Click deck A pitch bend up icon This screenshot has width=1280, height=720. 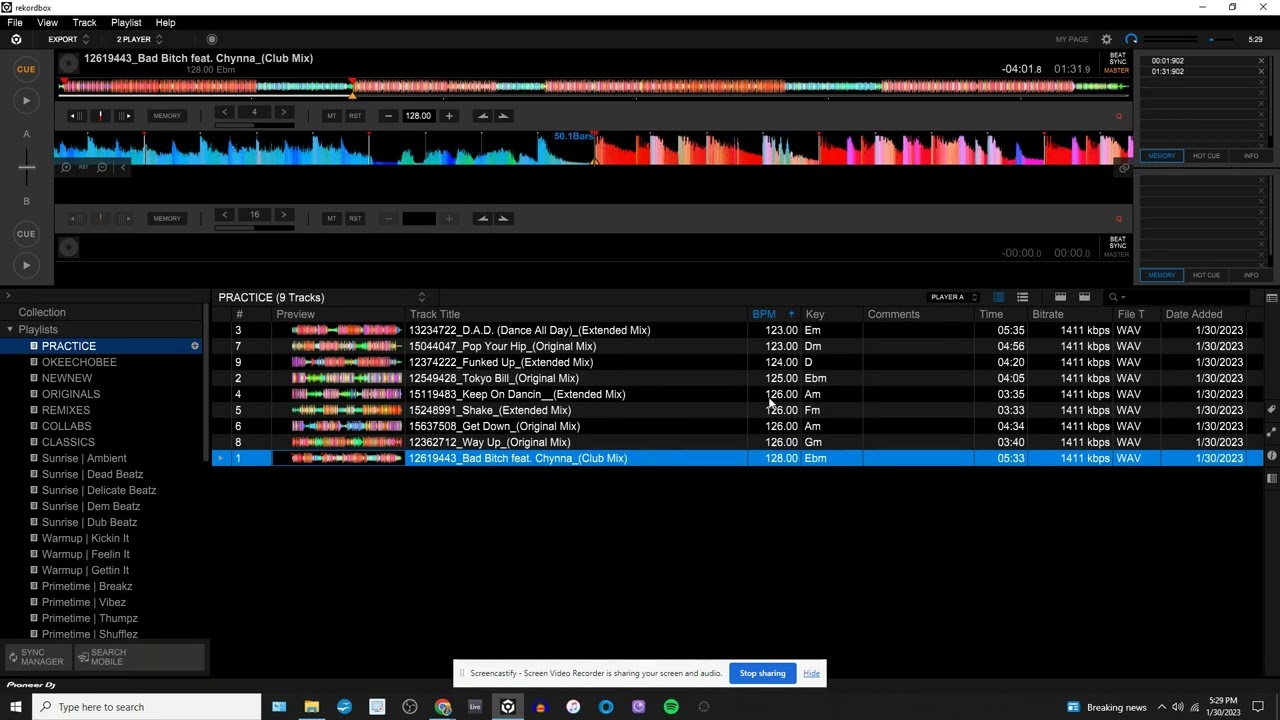(x=503, y=116)
